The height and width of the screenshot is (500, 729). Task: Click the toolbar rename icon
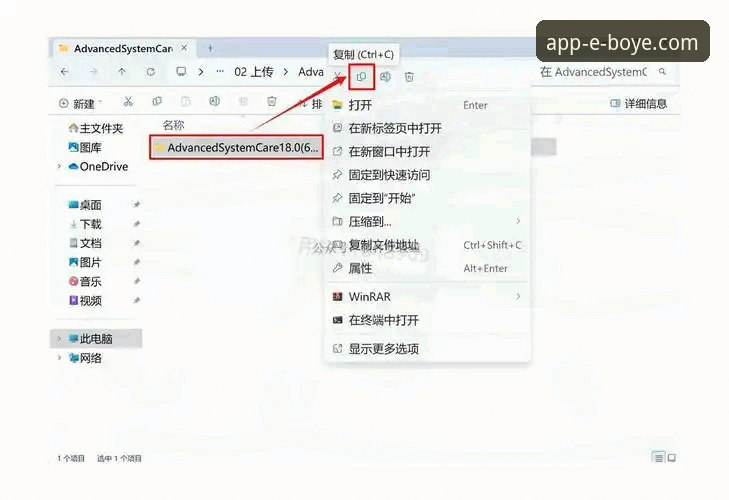(x=214, y=101)
